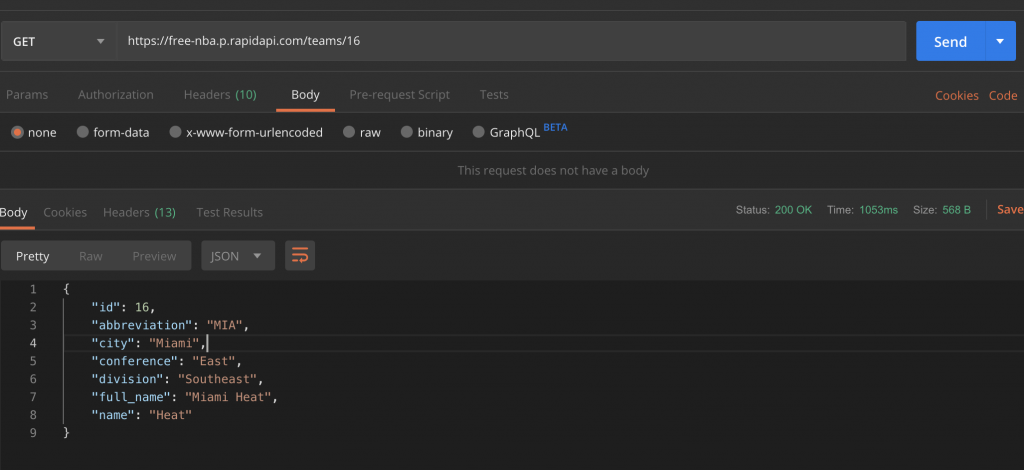Click the 200 OK status text
This screenshot has height=470, width=1024.
(x=793, y=210)
